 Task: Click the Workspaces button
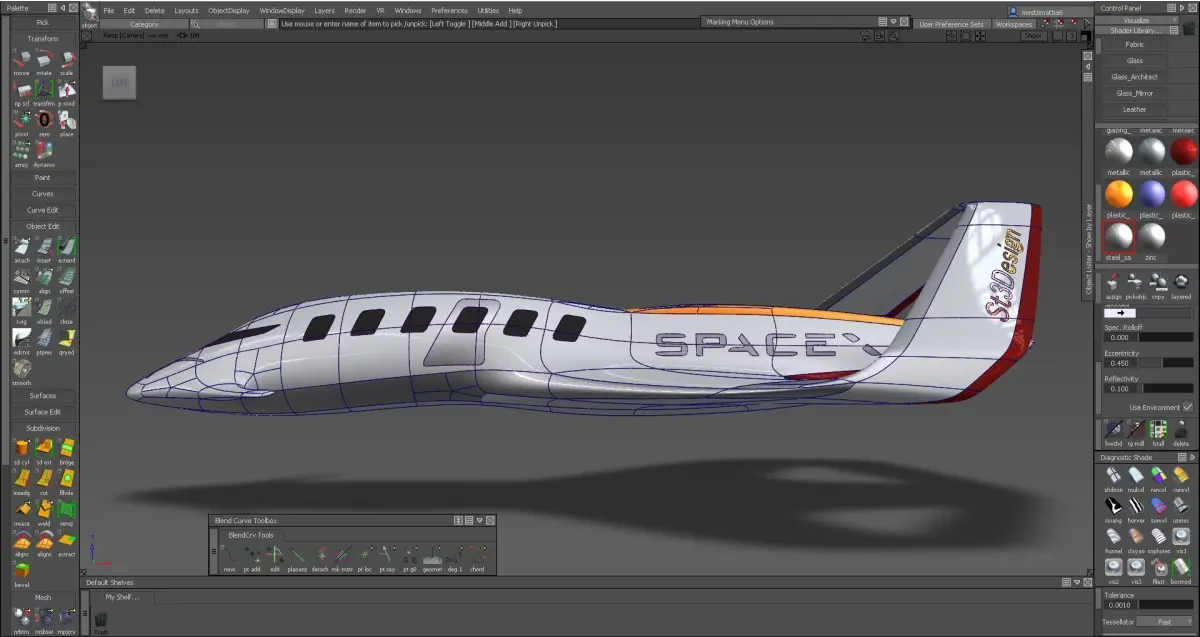1014,24
